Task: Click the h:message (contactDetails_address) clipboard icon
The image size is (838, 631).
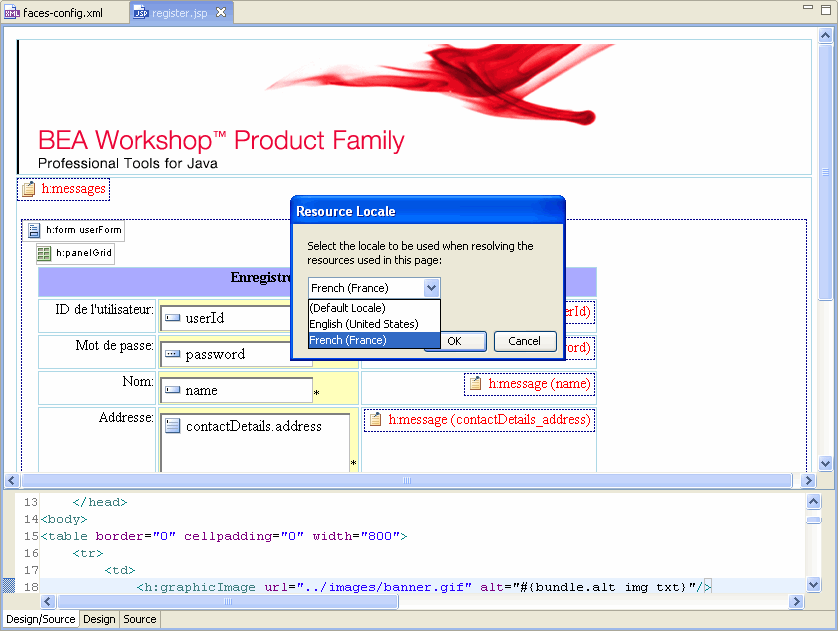Action: pos(376,419)
